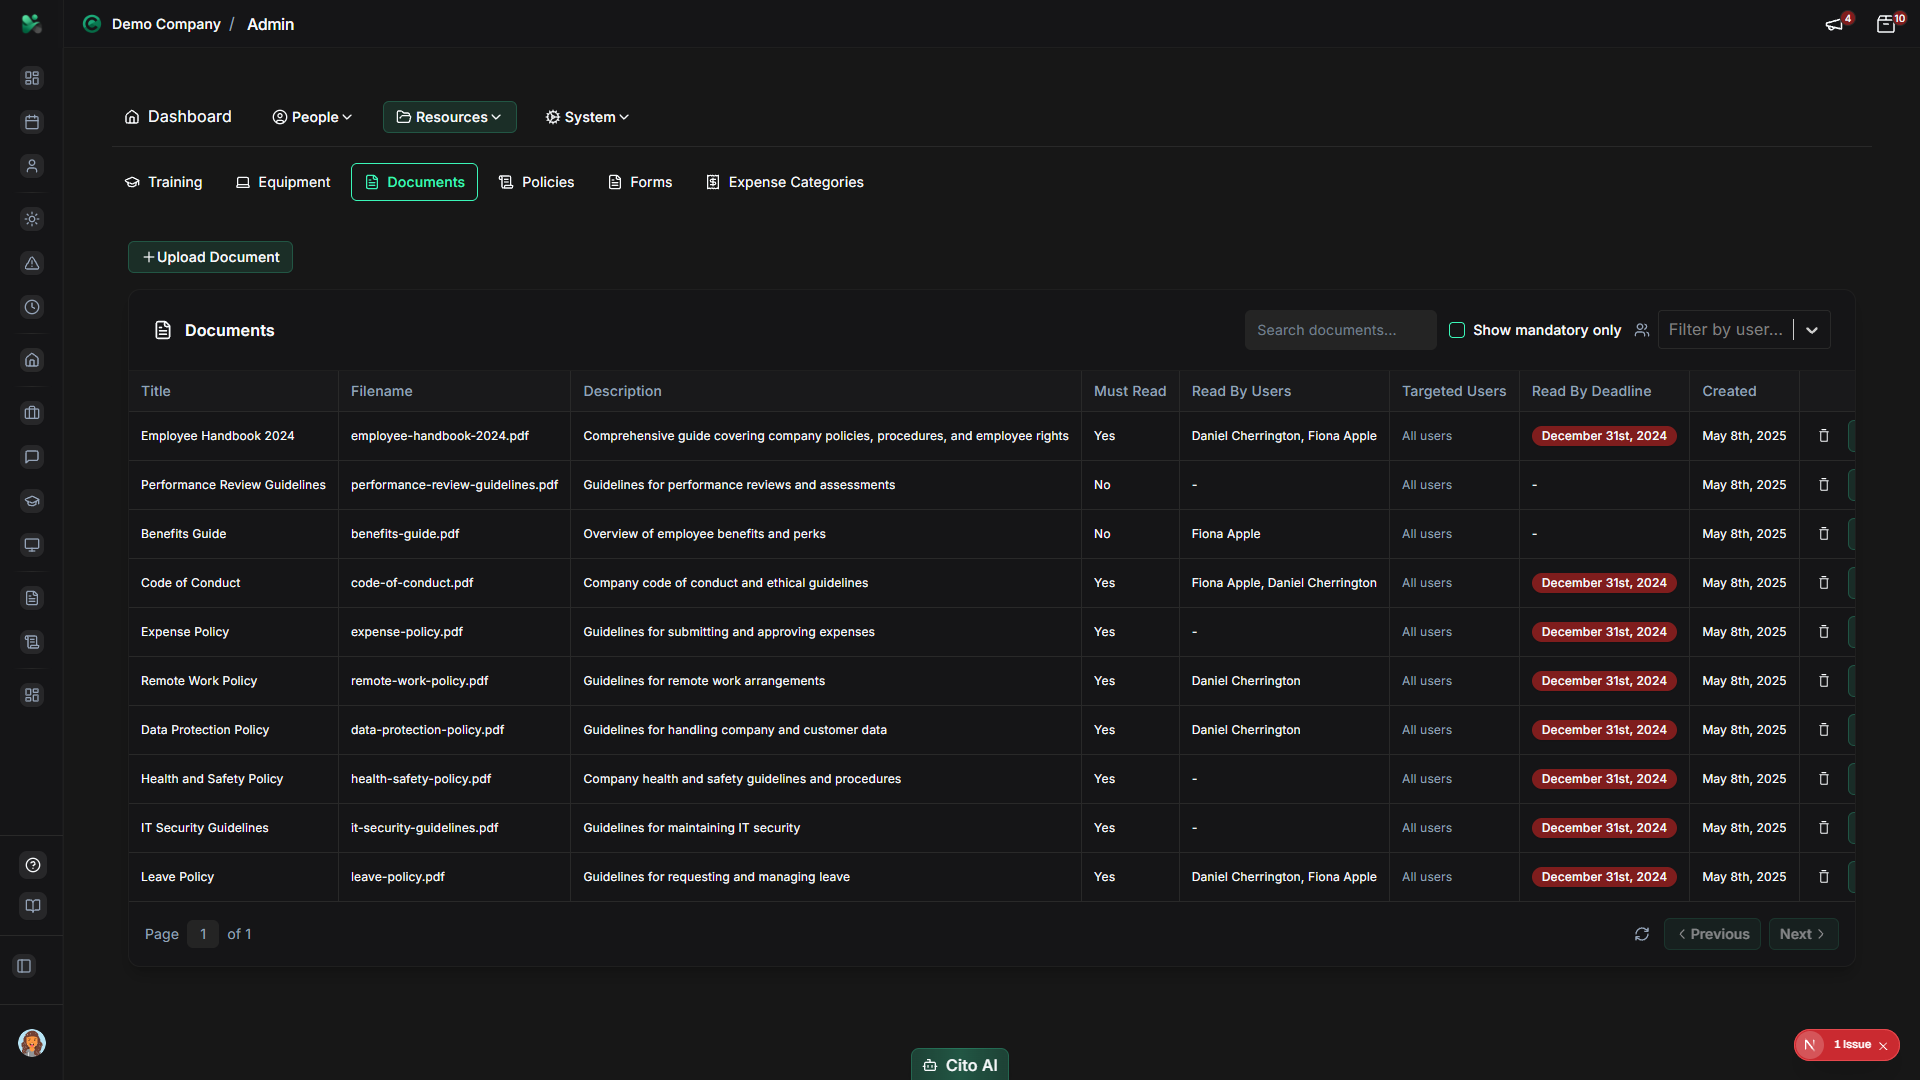
Task: Click the warning triangle icon in sidebar
Action: coord(32,264)
